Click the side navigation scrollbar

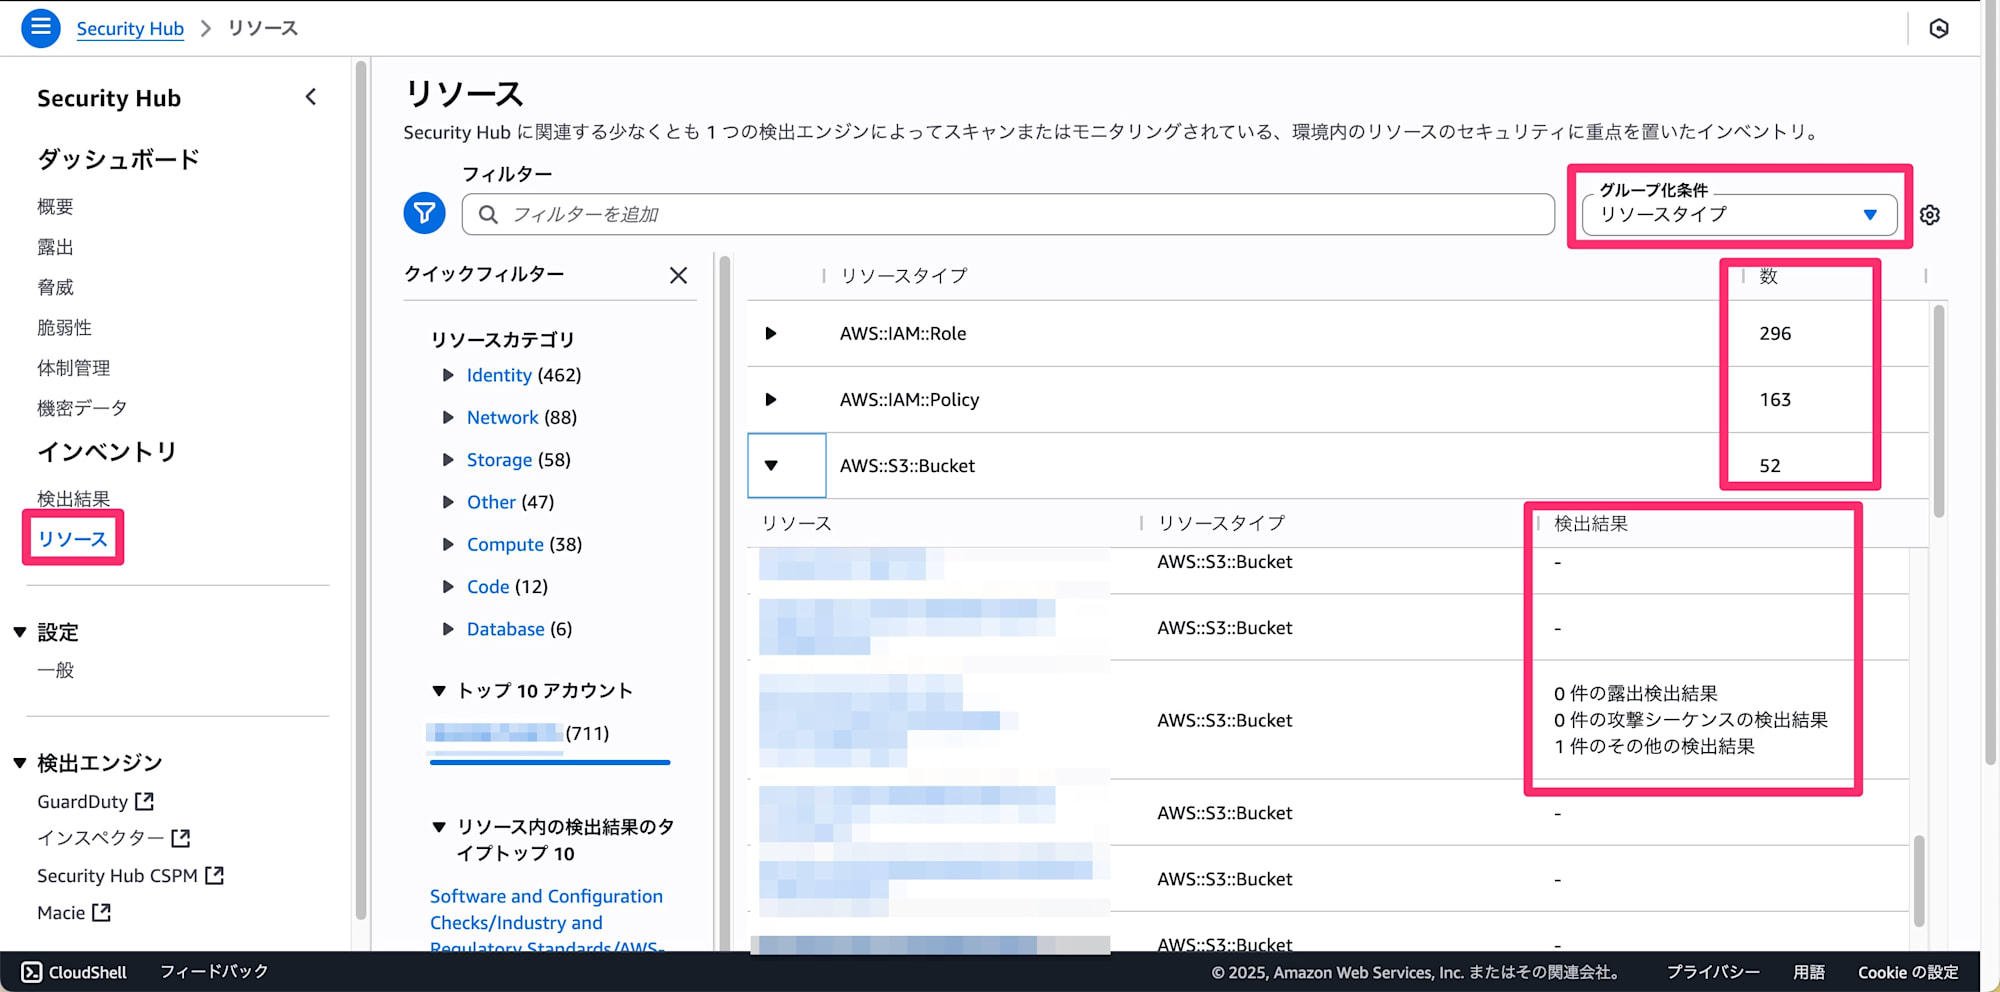pyautogui.click(x=361, y=490)
